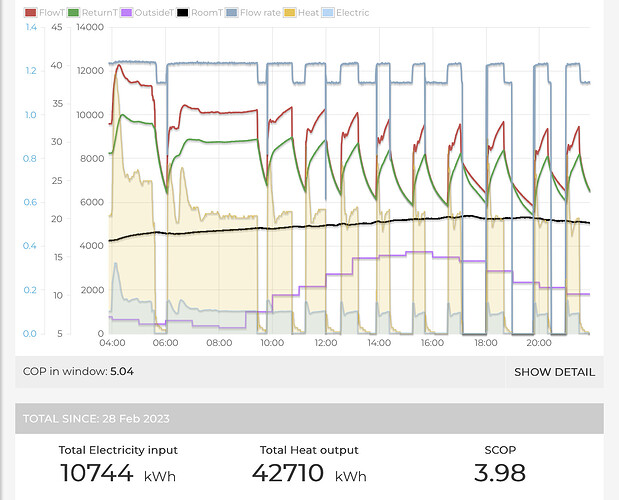Click the Total Heat output value 42710

pyautogui.click(x=289, y=474)
